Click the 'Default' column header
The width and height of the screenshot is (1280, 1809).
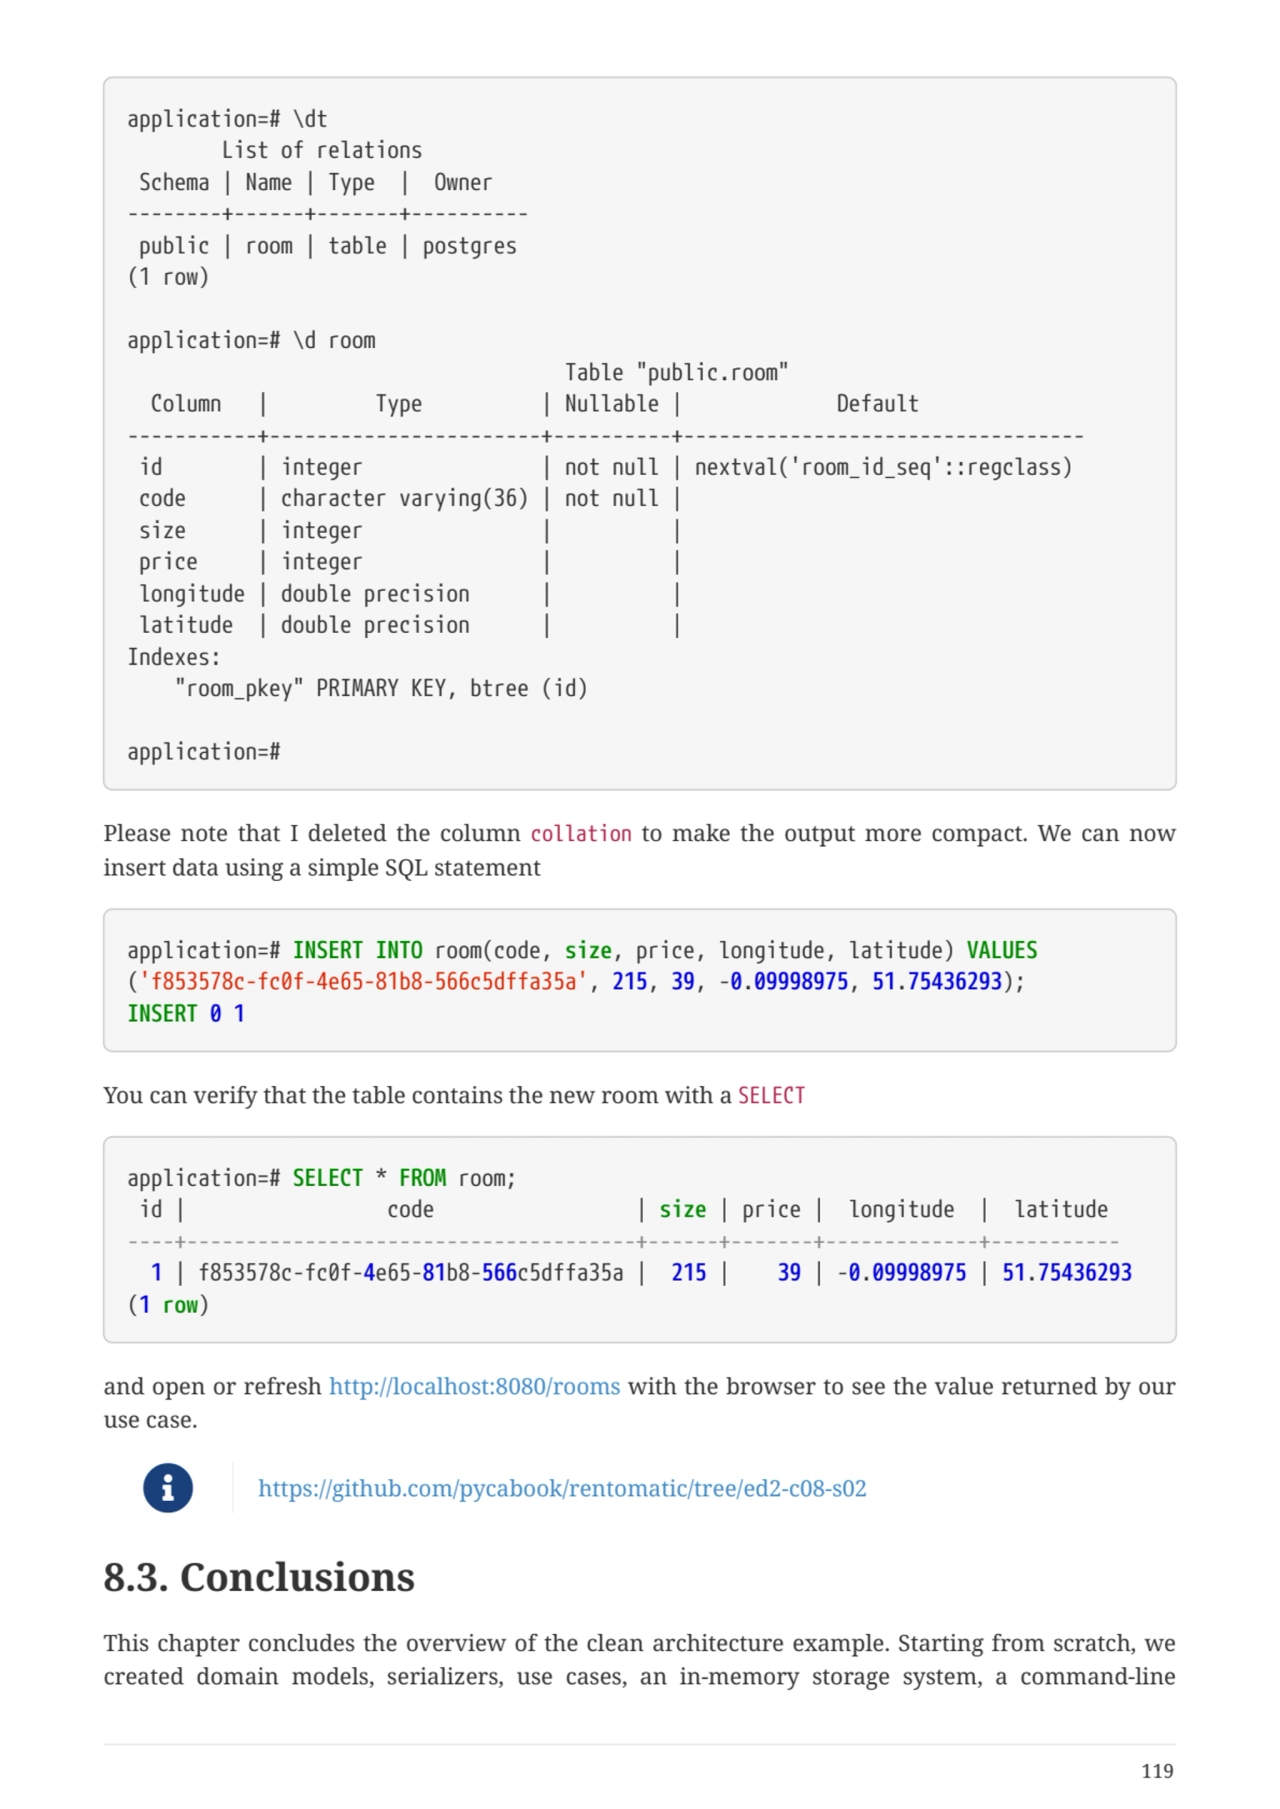click(877, 404)
